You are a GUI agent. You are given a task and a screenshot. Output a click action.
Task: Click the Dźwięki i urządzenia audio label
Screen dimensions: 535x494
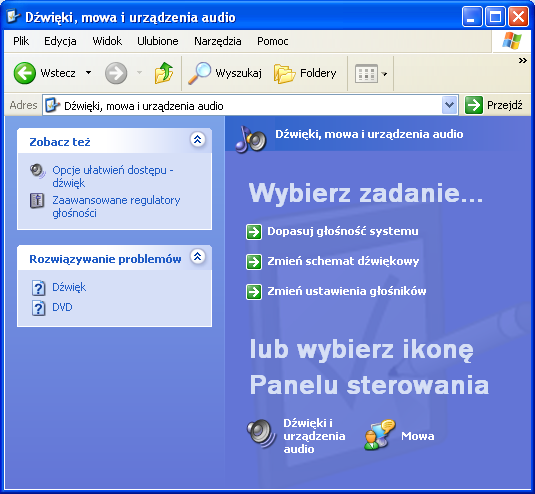tap(314, 436)
